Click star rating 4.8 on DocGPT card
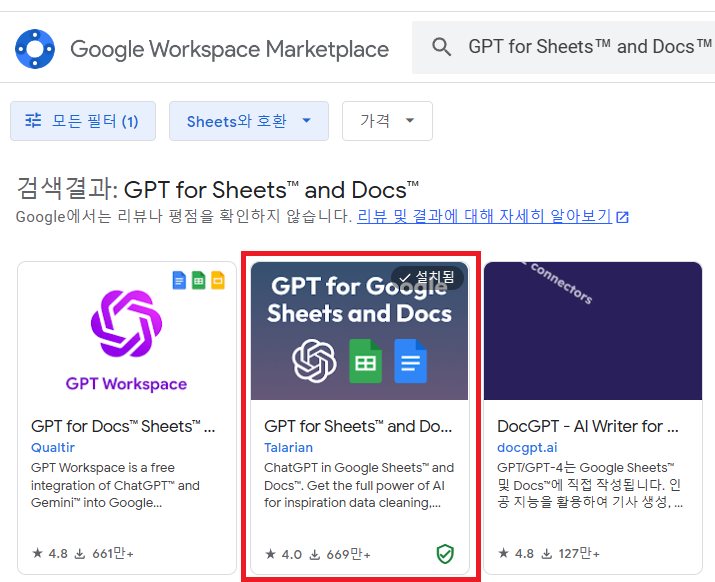This screenshot has height=582, width=715. [x=516, y=554]
